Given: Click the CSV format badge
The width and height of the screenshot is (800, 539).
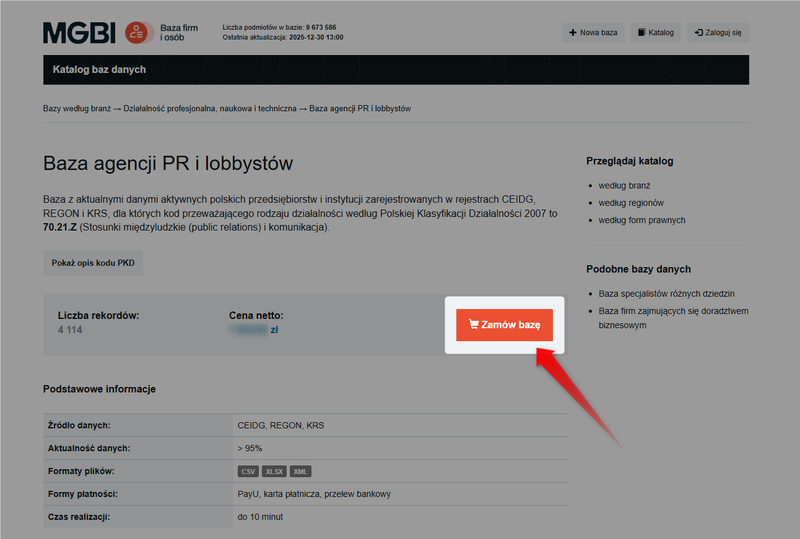Looking at the screenshot, I should pos(248,471).
